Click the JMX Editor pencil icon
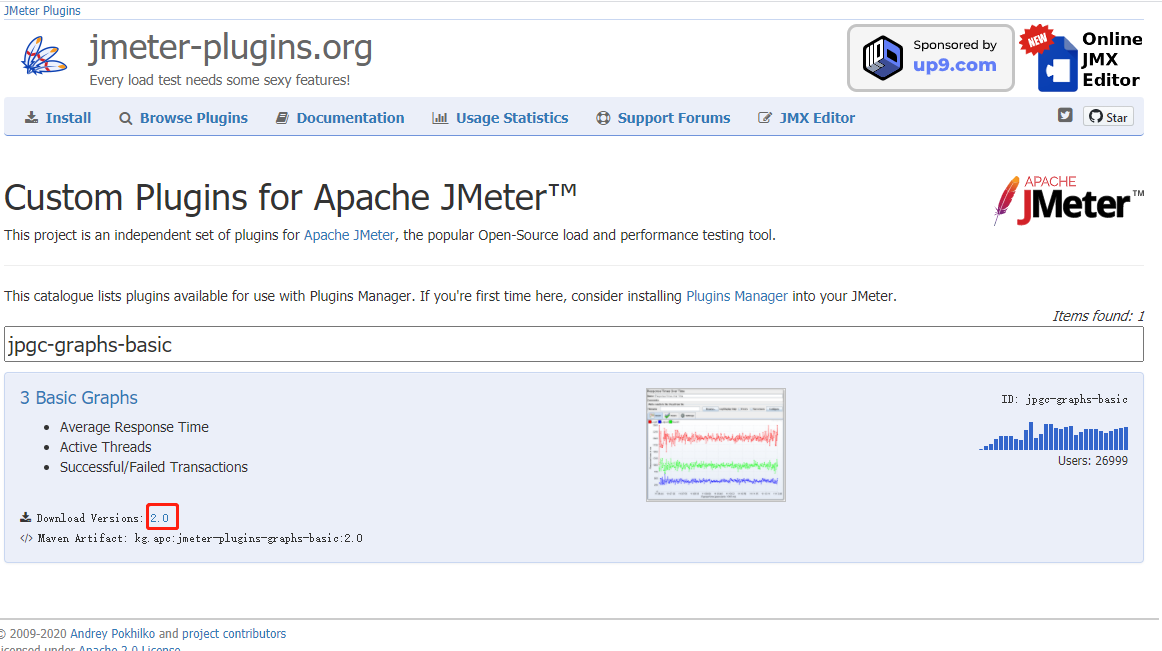 [x=765, y=118]
